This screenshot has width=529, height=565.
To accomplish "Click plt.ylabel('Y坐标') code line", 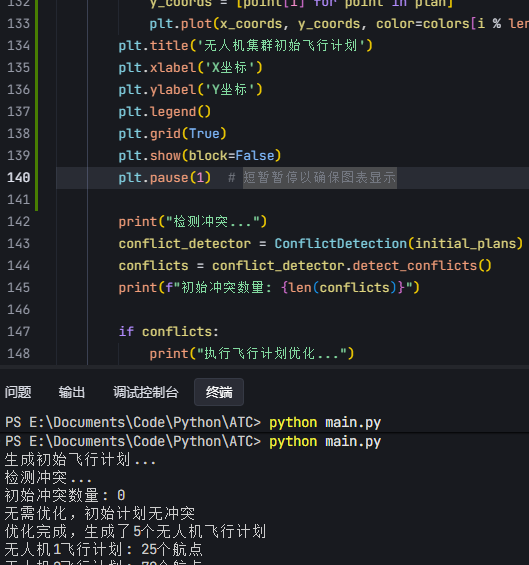I will tap(191, 90).
